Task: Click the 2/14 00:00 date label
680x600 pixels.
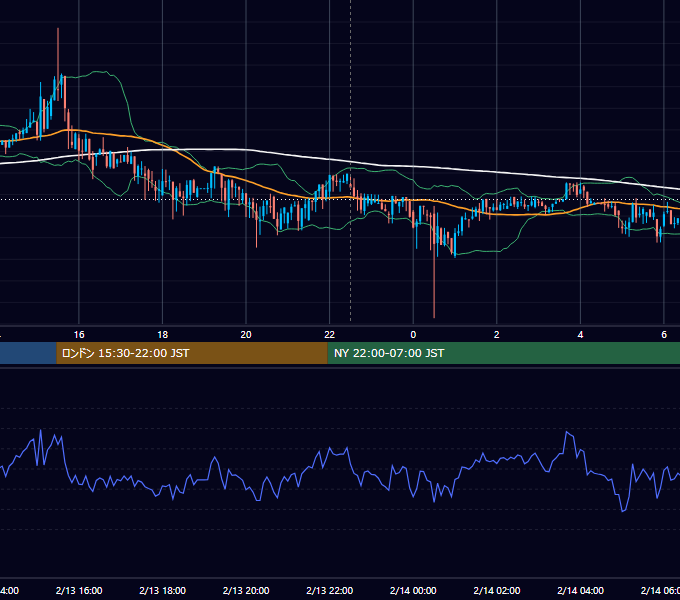Action: (x=413, y=590)
